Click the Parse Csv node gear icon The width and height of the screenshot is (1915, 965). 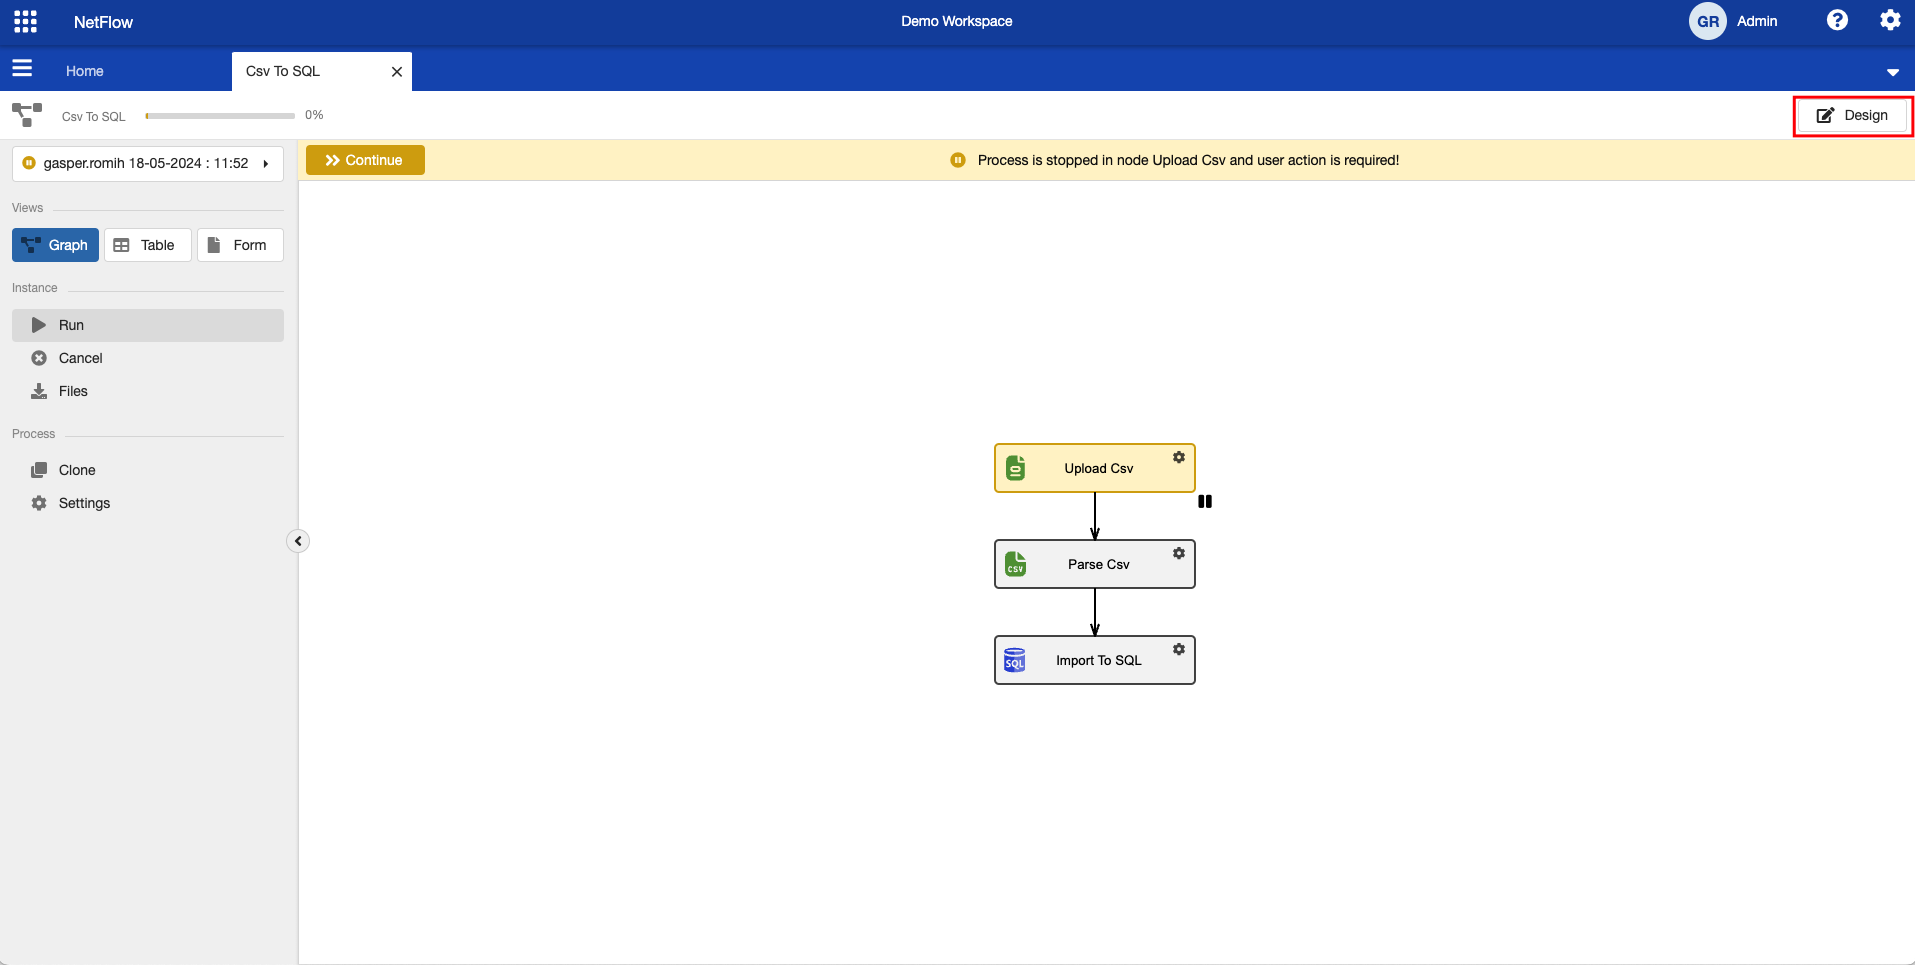[1179, 553]
